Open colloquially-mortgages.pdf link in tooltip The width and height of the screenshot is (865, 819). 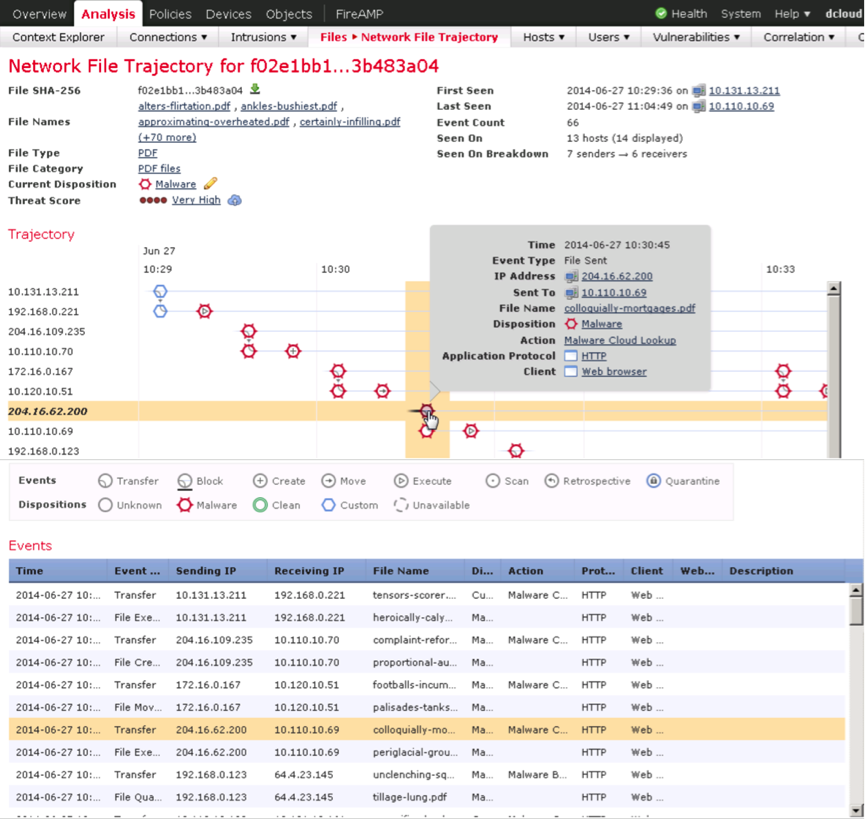click(x=629, y=308)
